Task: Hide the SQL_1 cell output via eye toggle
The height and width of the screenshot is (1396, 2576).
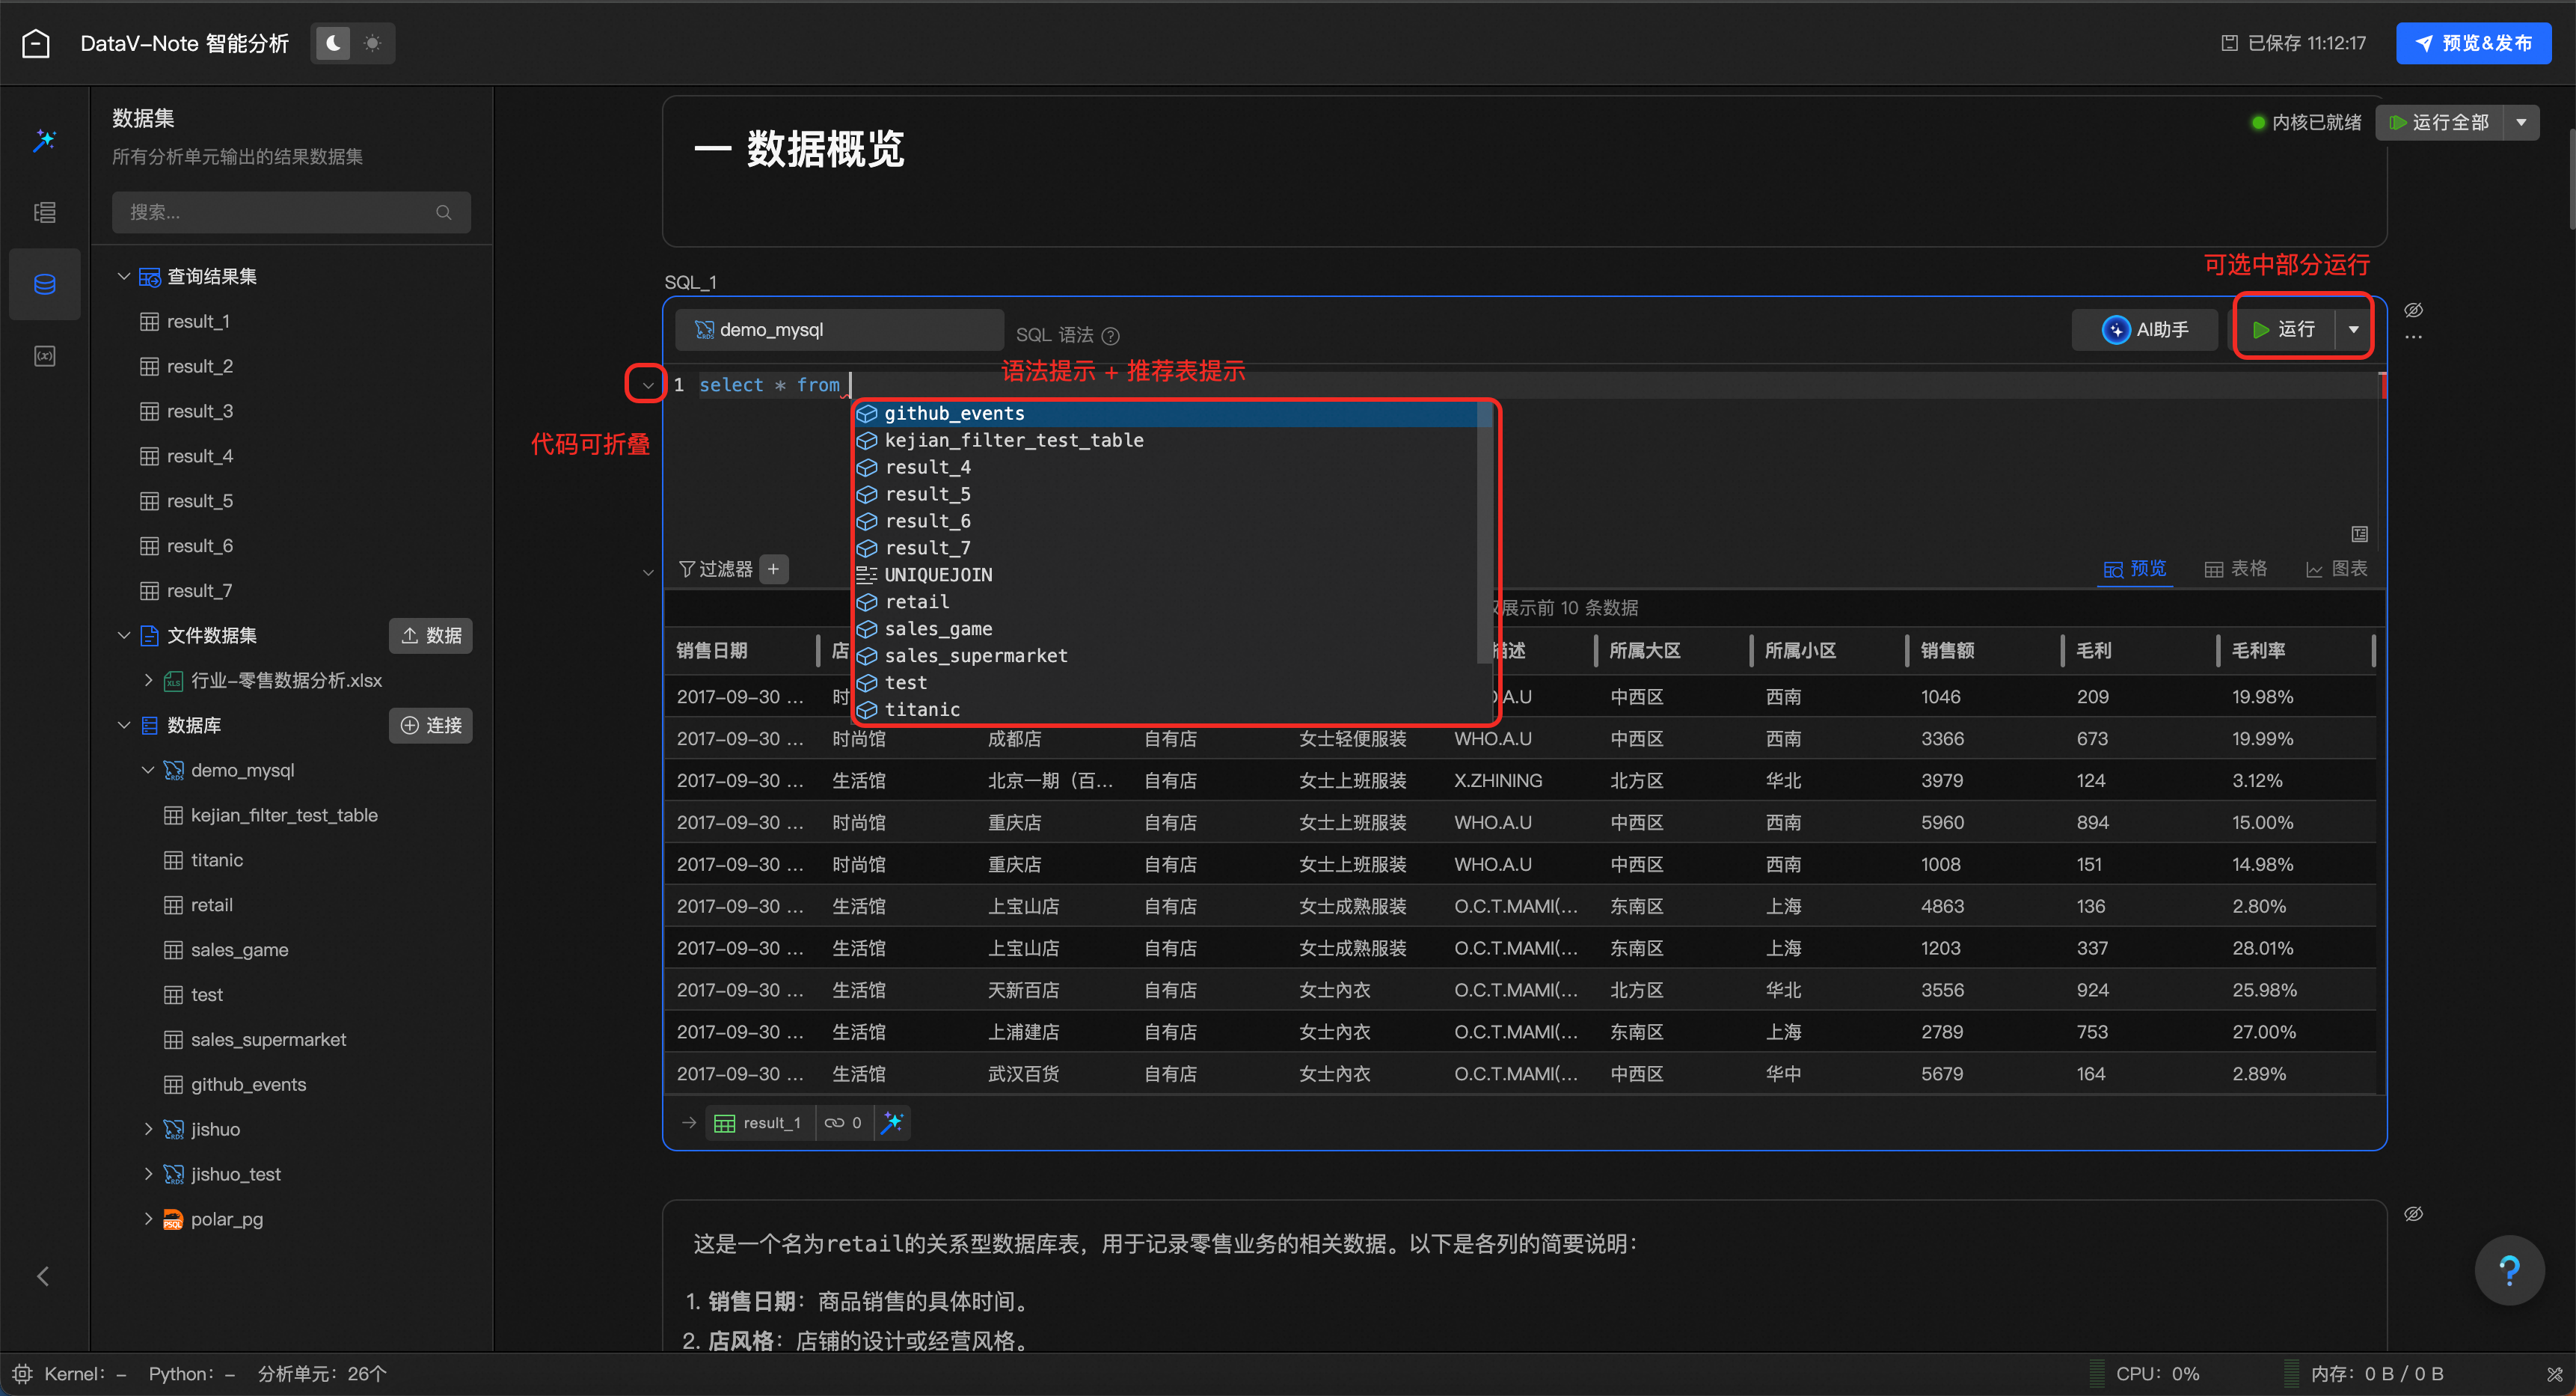Action: [x=2415, y=309]
